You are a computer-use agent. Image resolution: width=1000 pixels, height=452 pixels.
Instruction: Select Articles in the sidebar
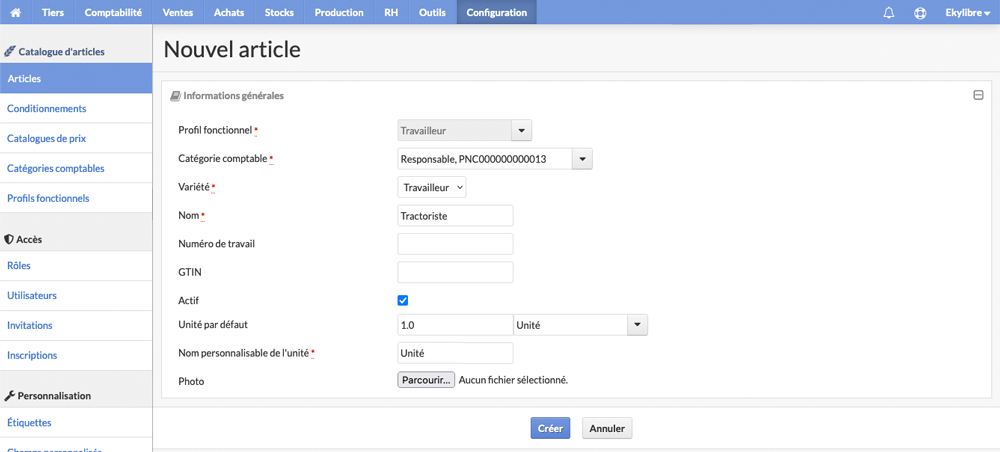pyautogui.click(x=76, y=78)
